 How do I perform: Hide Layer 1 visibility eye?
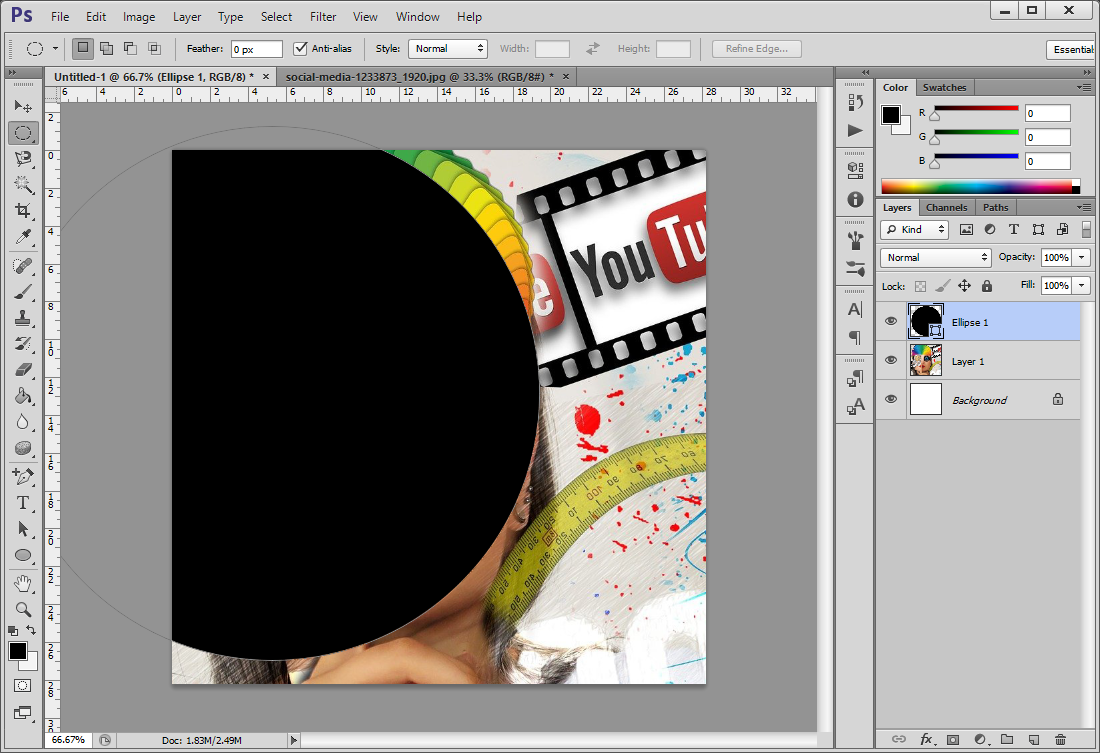click(891, 360)
